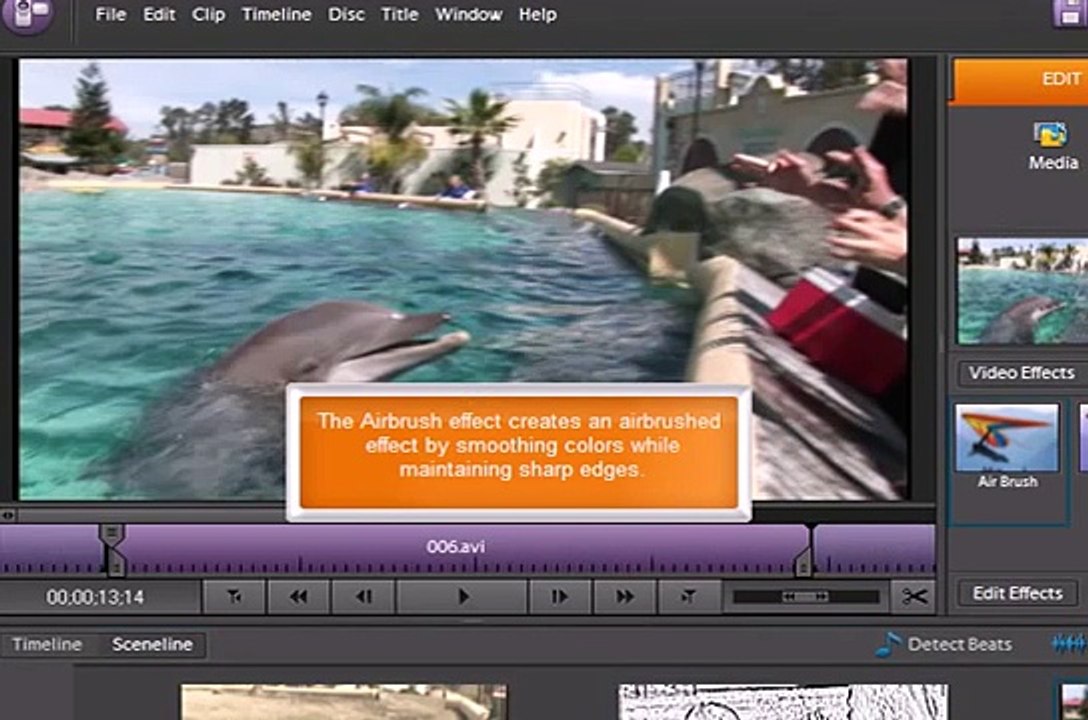Open the Window menu

point(468,14)
